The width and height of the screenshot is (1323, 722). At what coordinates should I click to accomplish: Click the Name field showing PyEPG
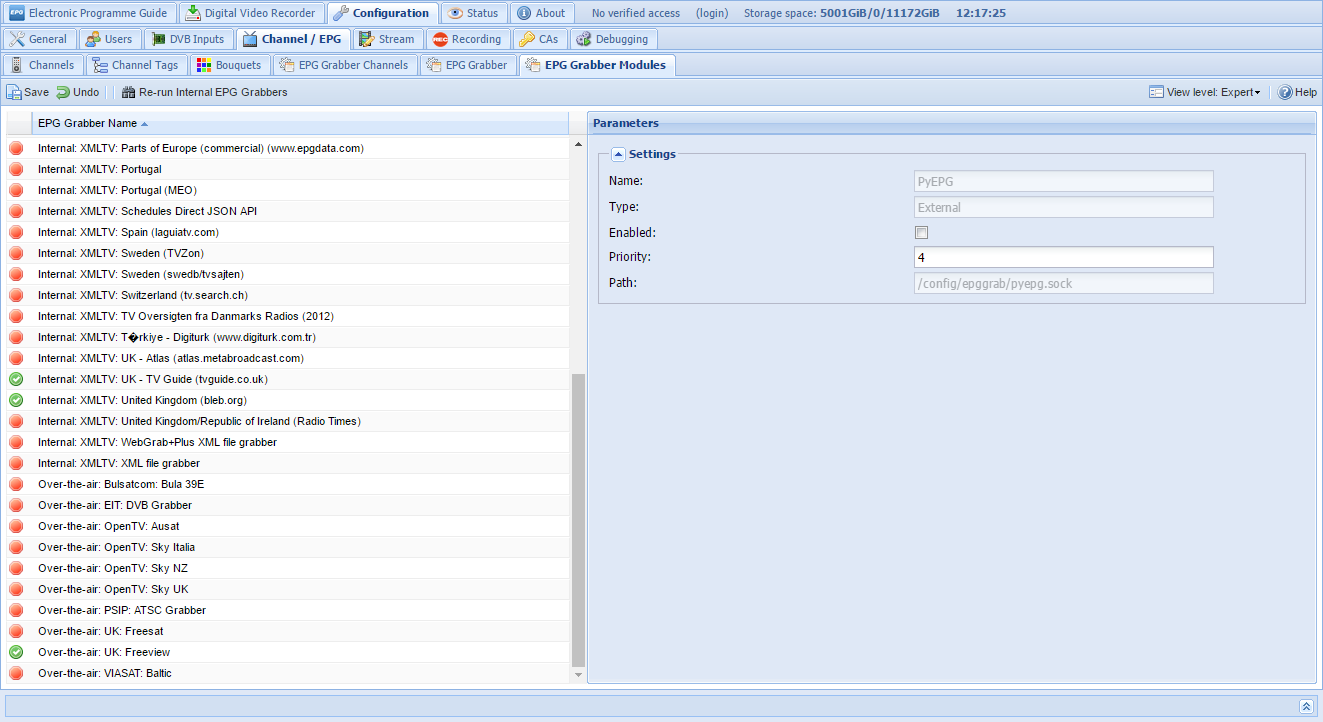click(1064, 181)
